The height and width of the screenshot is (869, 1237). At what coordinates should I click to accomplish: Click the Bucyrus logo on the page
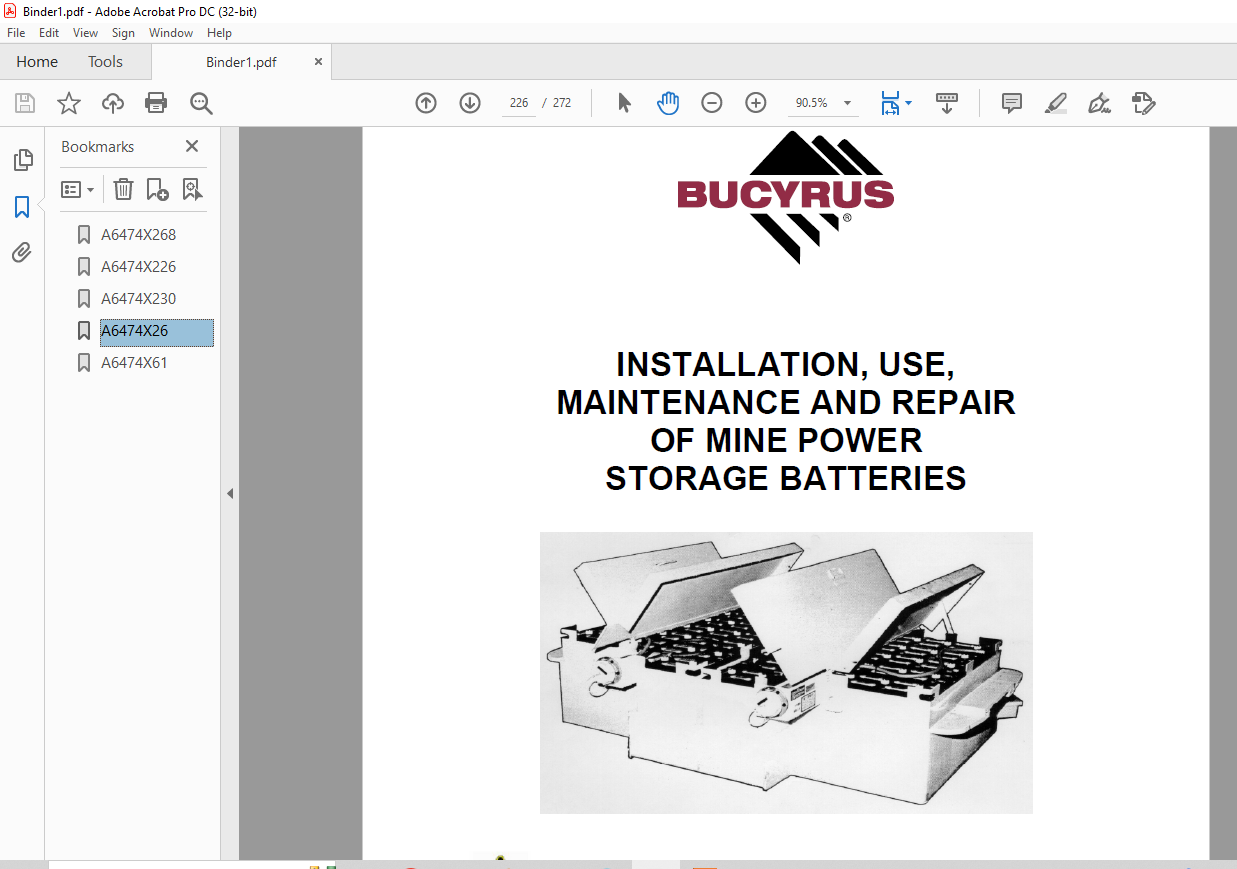point(786,197)
